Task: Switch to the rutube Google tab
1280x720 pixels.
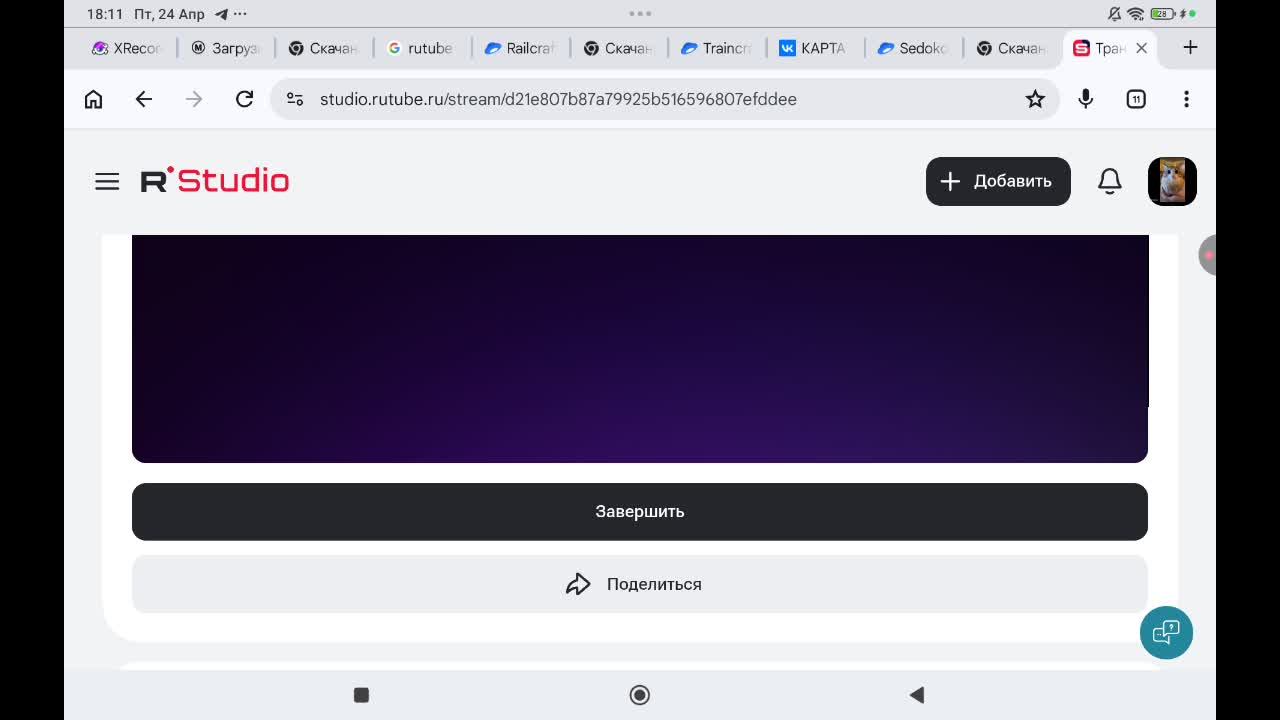Action: (x=421, y=48)
